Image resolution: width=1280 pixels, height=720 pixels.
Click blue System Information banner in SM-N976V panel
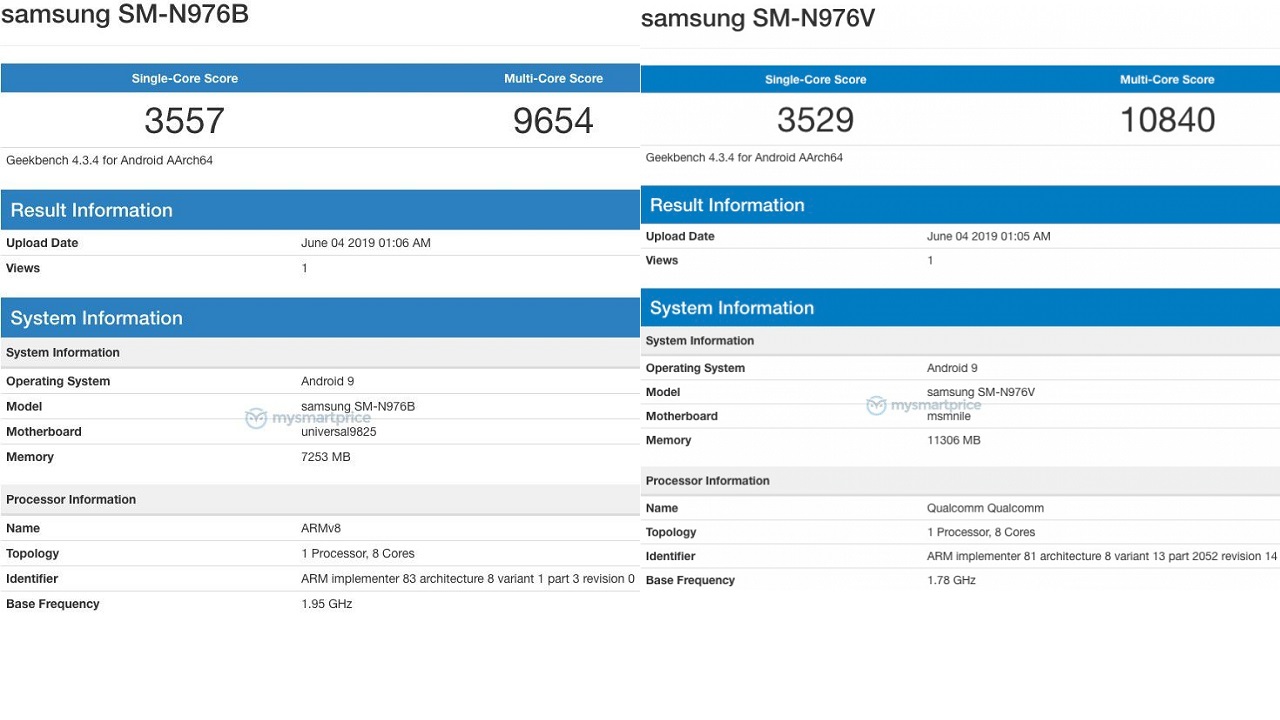tap(960, 308)
